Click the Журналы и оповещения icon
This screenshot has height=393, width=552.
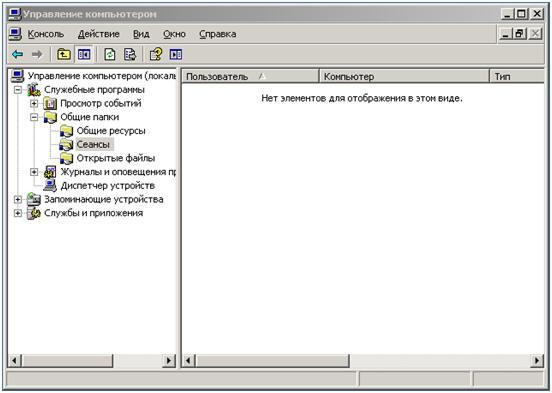(50, 172)
